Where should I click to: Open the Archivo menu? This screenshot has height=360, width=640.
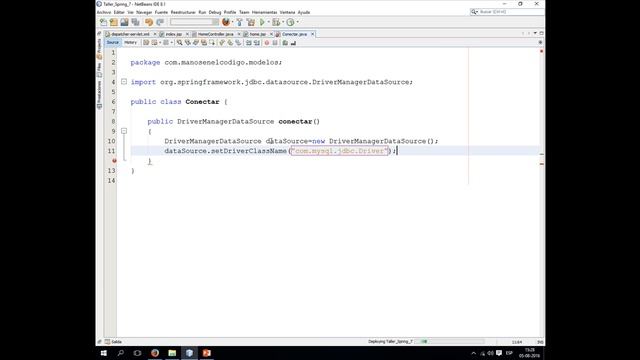point(104,12)
